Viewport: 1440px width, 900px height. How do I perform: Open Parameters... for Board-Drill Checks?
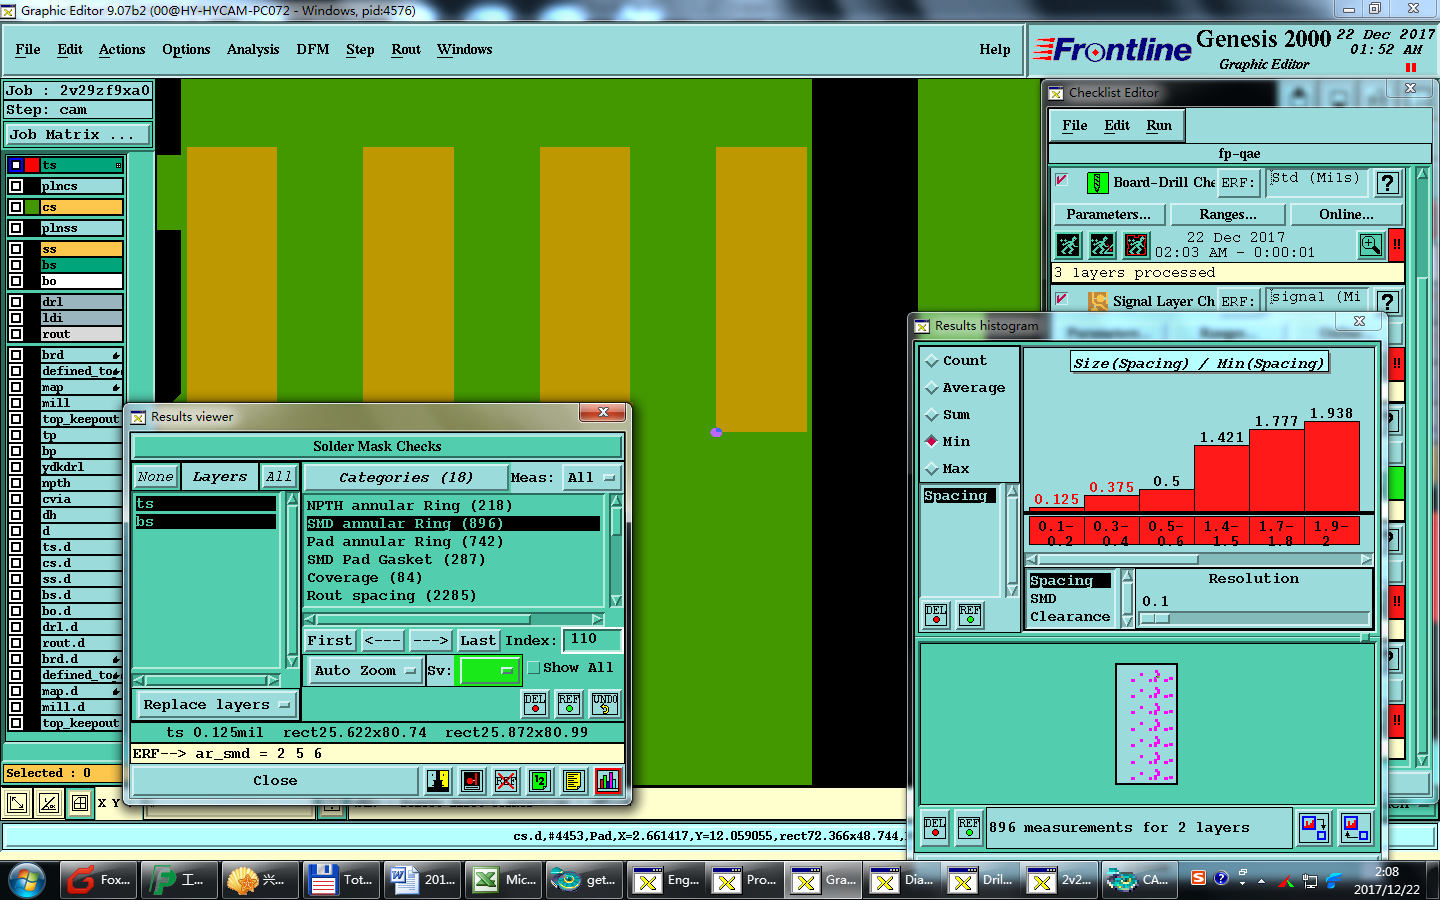[x=1108, y=215]
